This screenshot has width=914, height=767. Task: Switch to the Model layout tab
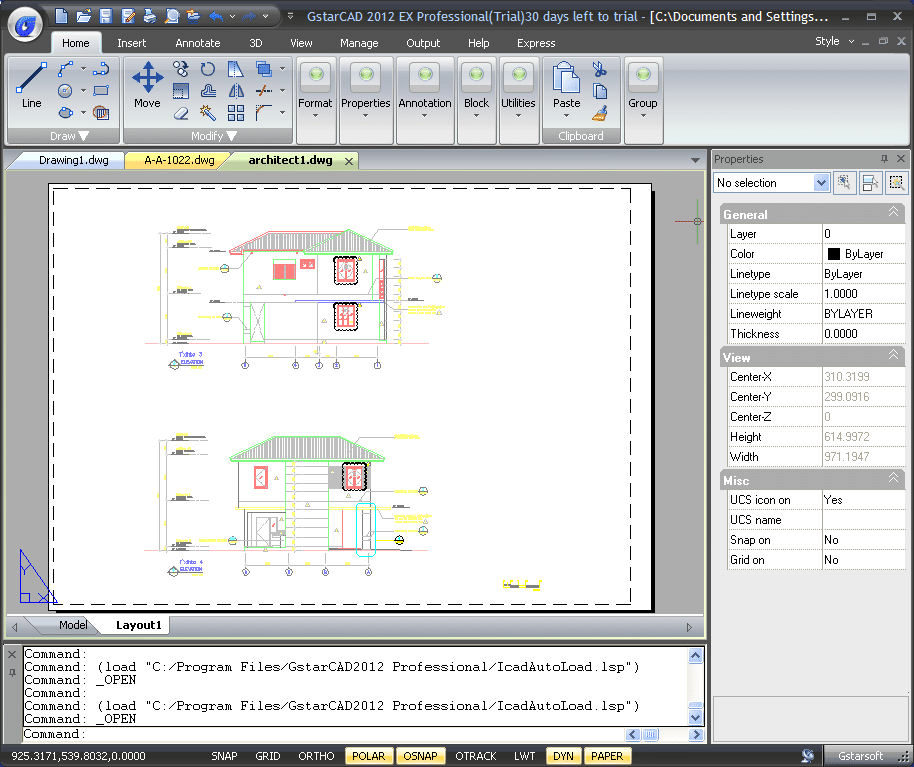(x=73, y=625)
